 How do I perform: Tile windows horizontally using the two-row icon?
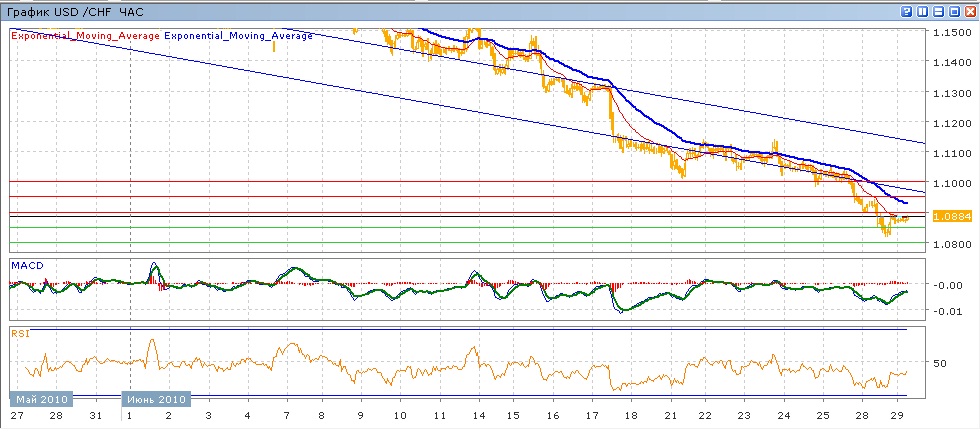pyautogui.click(x=938, y=11)
